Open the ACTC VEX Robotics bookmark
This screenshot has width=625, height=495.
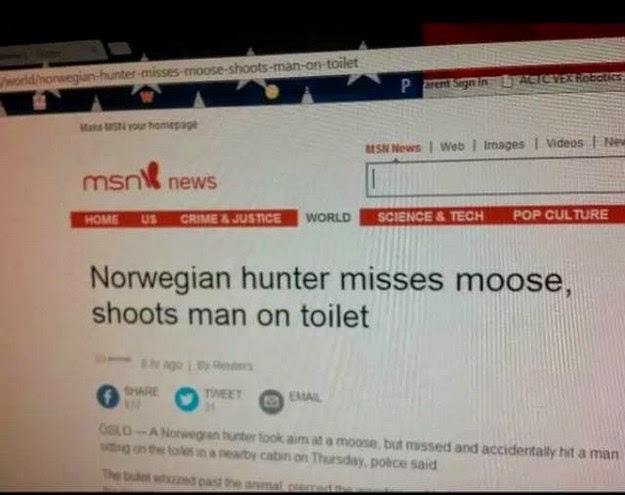[564, 80]
